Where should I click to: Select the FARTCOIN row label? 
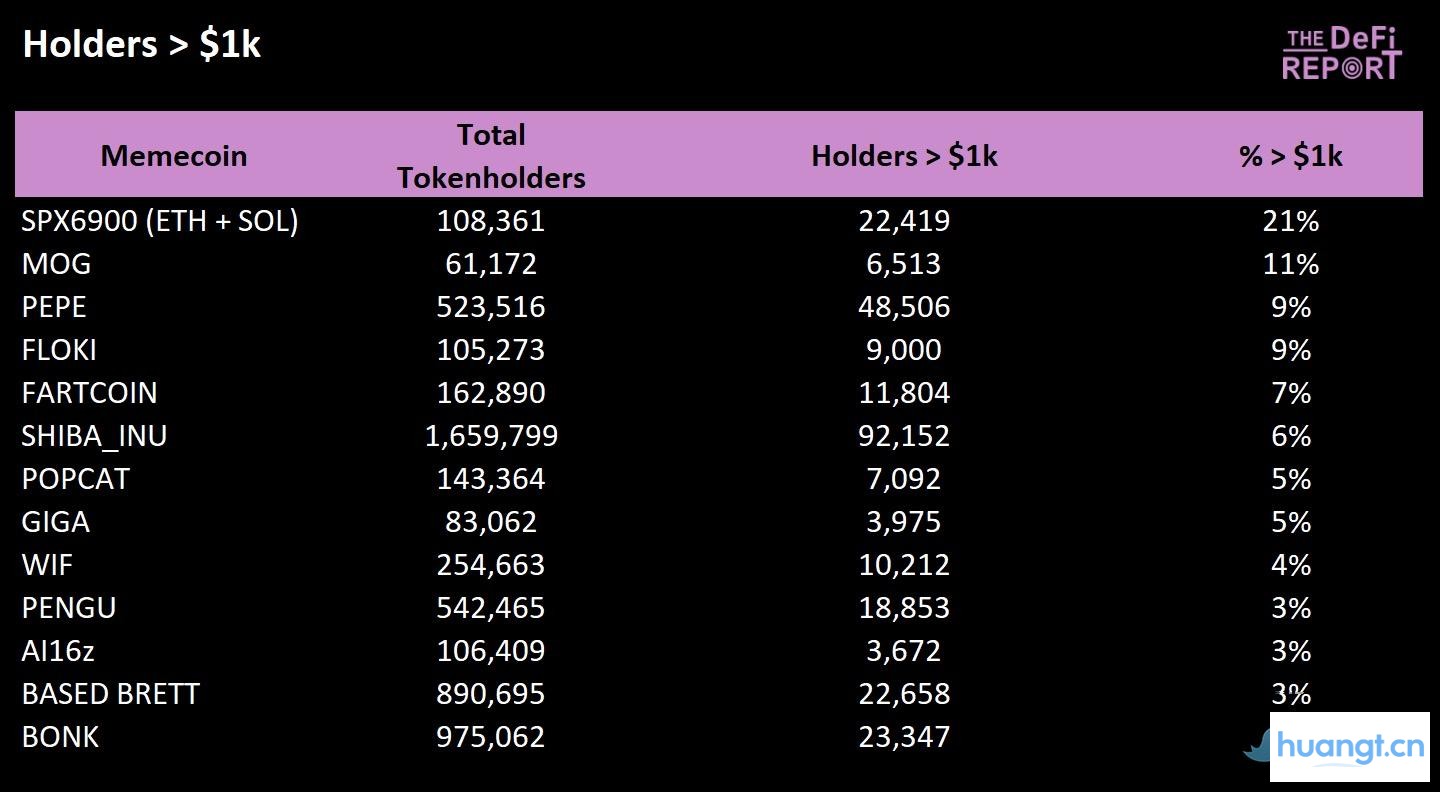pos(89,393)
